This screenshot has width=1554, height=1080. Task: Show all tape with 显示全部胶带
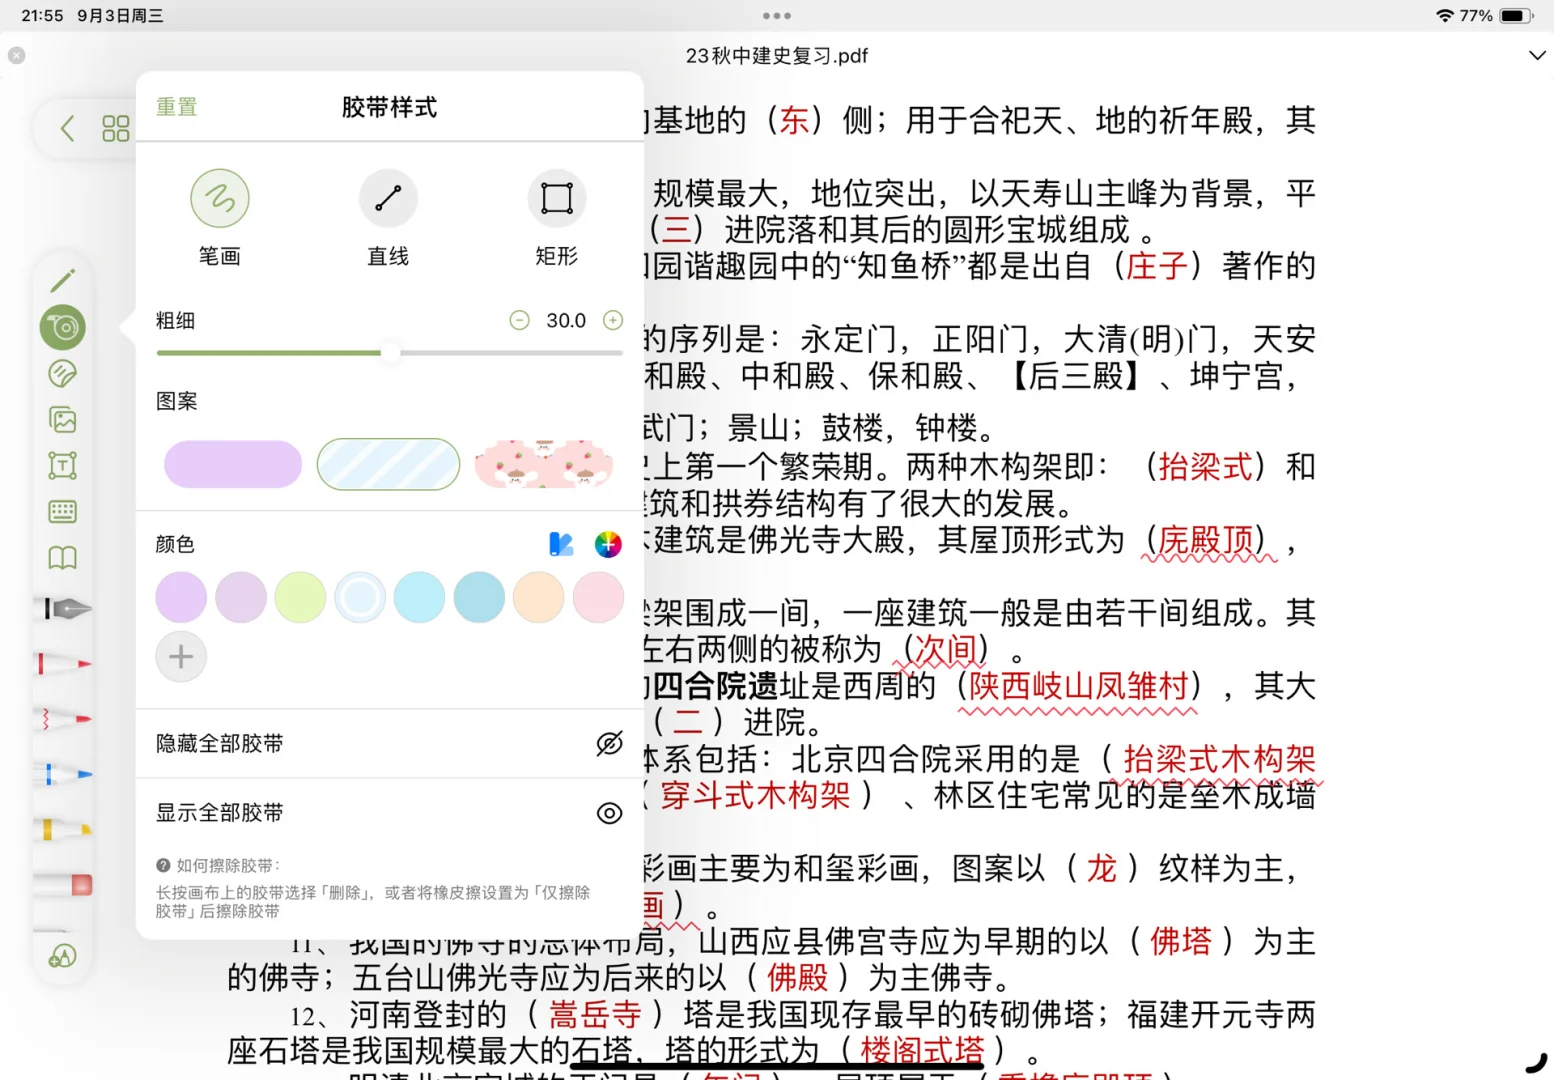click(x=389, y=813)
